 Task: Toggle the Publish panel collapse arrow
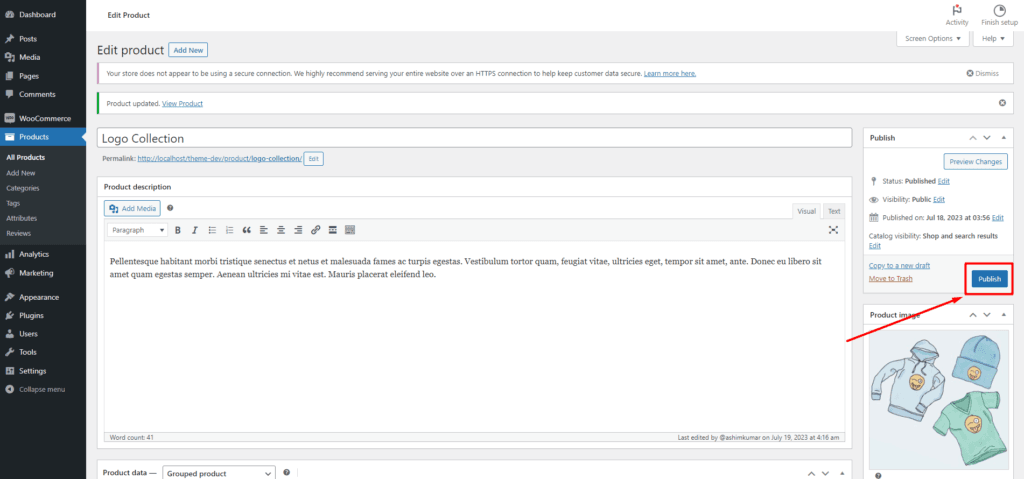1004,138
